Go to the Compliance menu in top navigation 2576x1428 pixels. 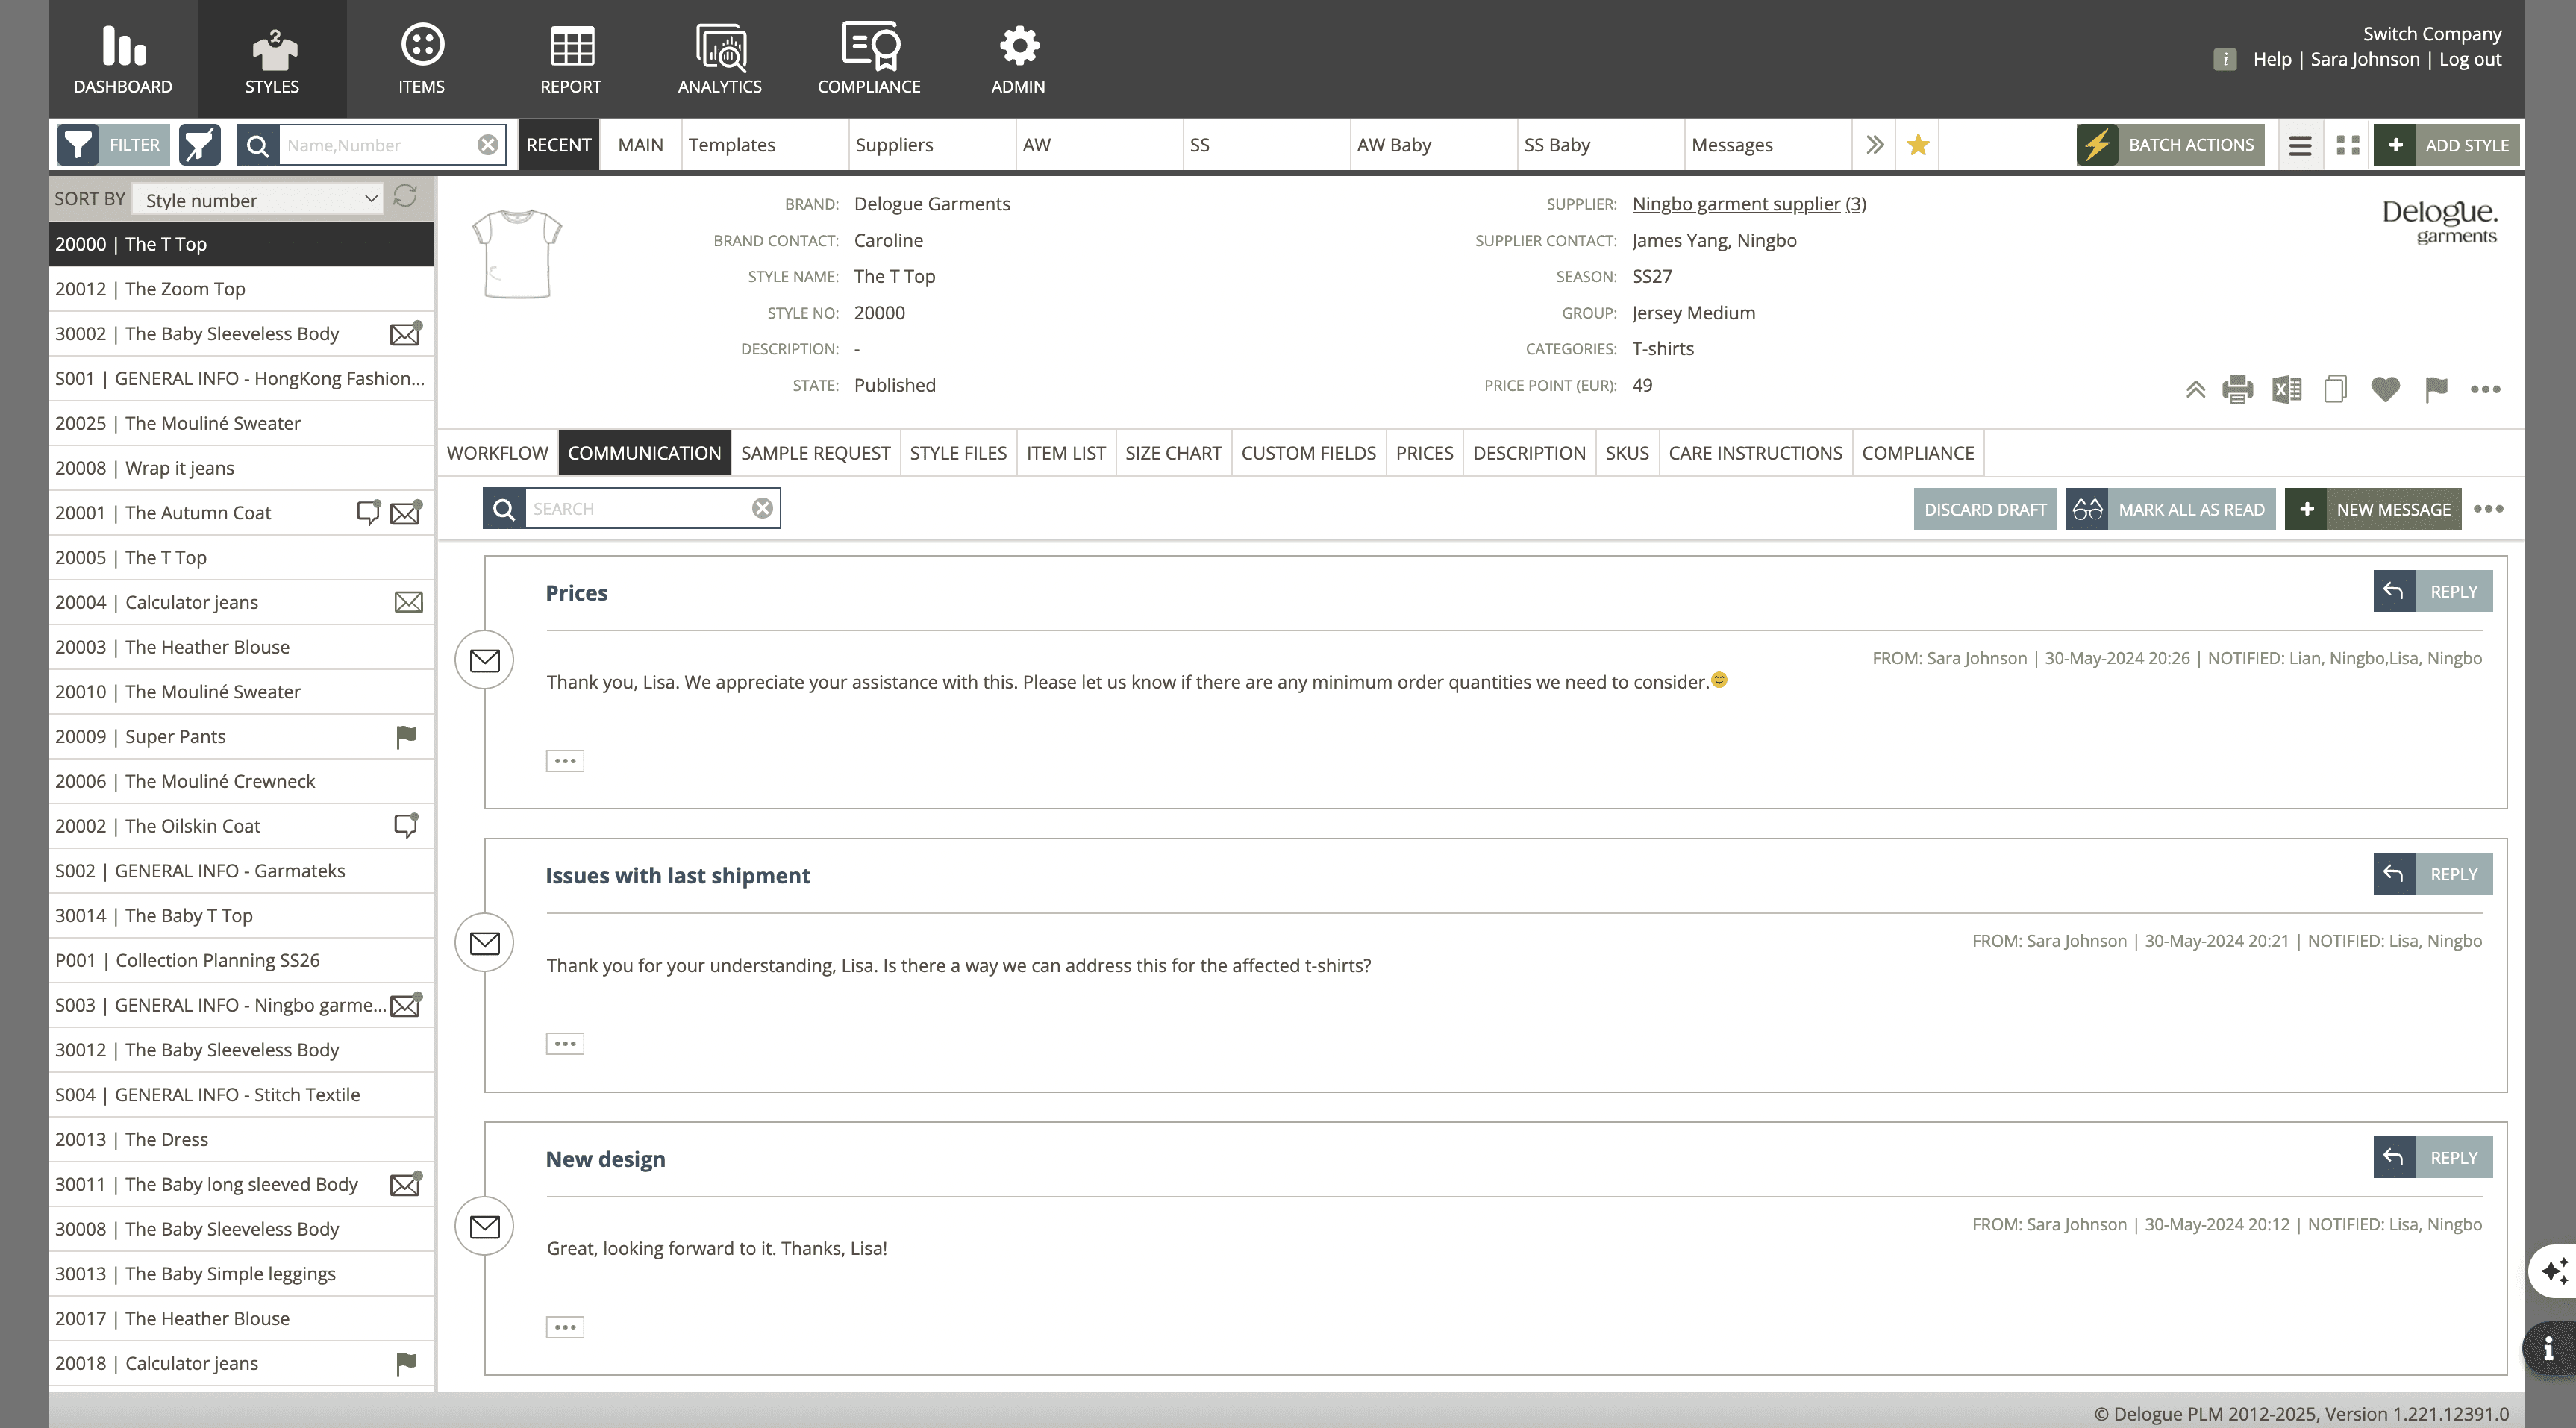(x=868, y=59)
